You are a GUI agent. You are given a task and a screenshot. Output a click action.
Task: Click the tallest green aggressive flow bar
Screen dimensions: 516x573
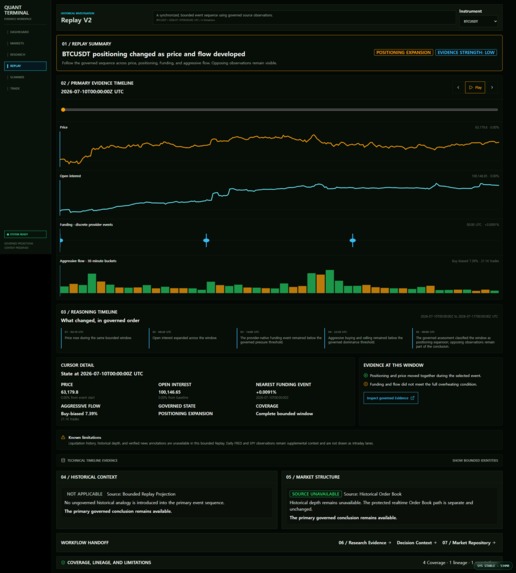[x=330, y=281]
